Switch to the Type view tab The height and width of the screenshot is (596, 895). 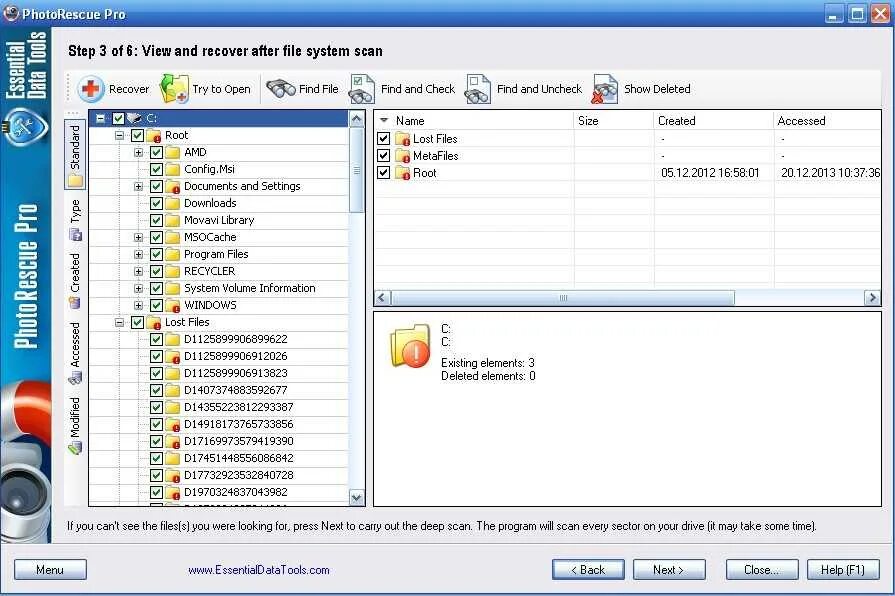[75, 220]
